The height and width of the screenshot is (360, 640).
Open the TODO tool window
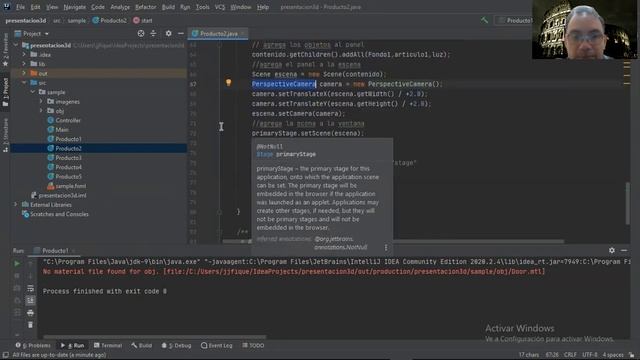click(253, 345)
